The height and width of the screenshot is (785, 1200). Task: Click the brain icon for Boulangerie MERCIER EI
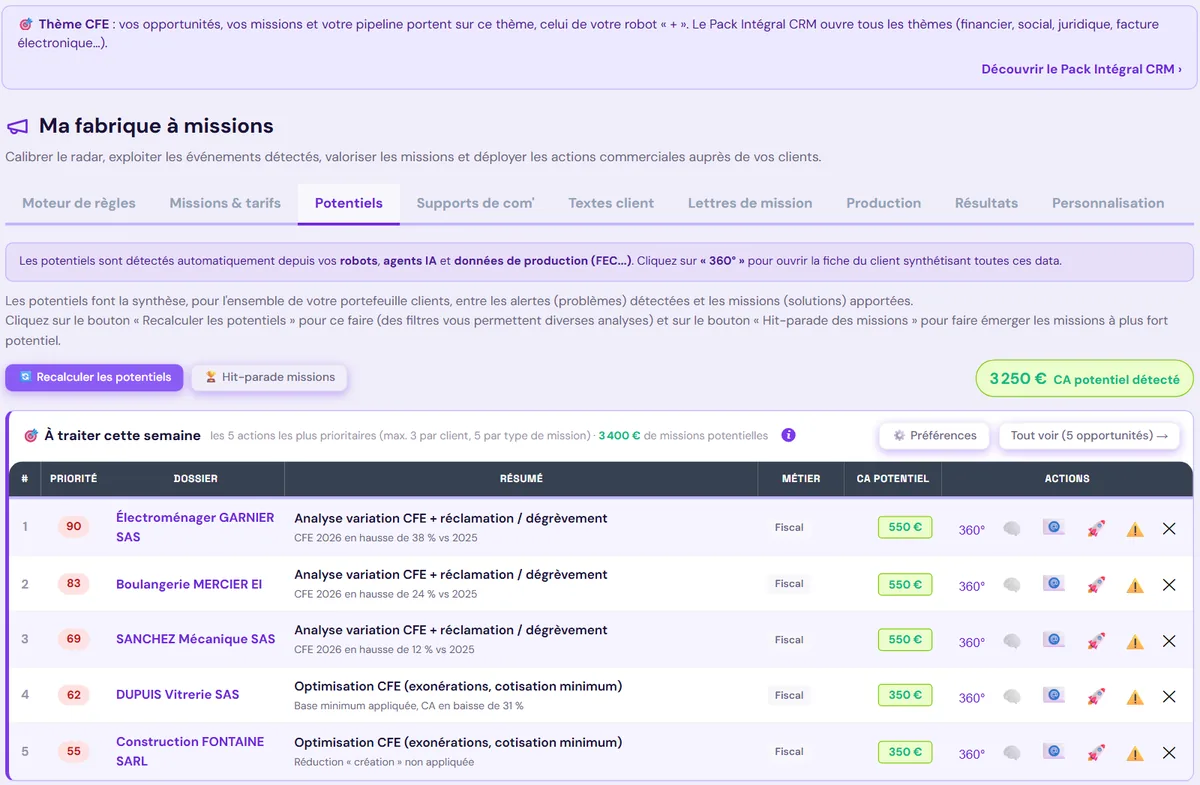1012,584
